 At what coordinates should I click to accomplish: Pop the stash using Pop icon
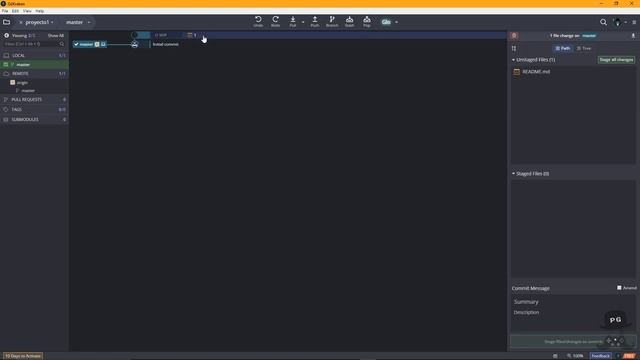point(367,21)
